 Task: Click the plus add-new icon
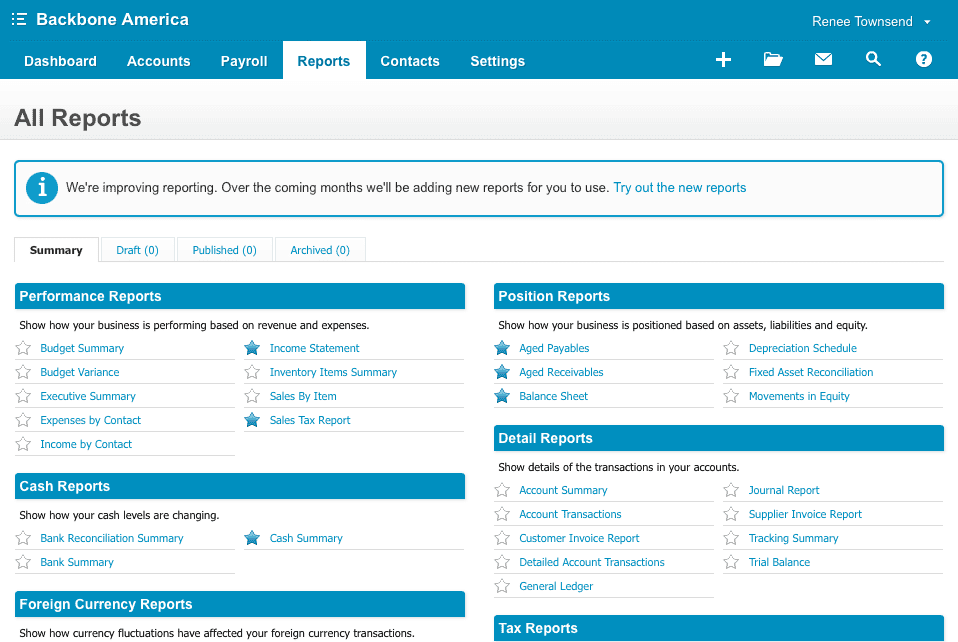tap(723, 59)
